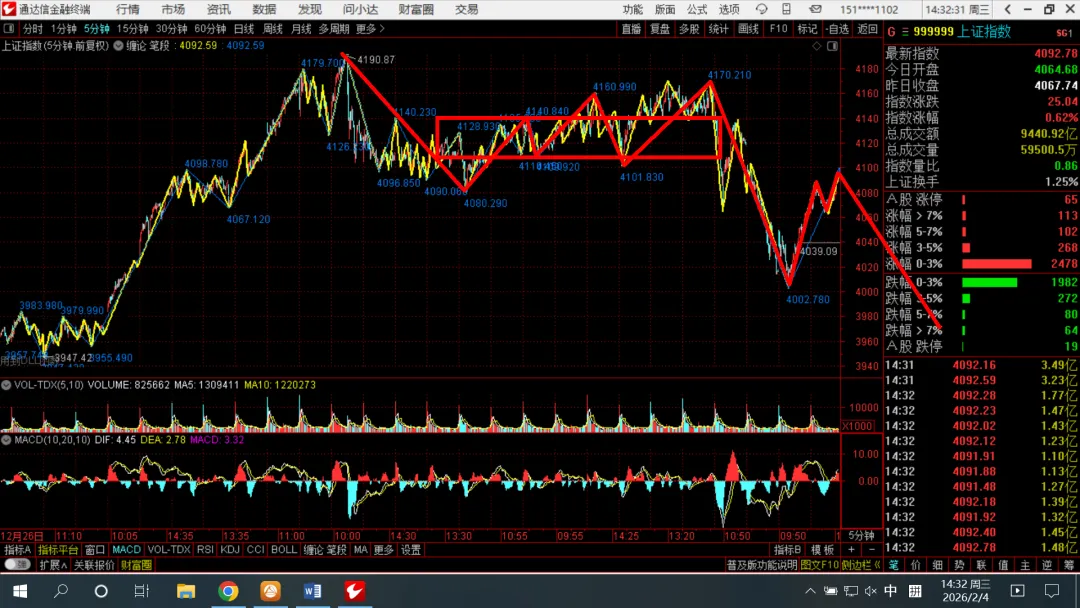This screenshot has height=608, width=1080.
Task: Select the 筹 tab in bottom-right panel
Action: [1069, 565]
